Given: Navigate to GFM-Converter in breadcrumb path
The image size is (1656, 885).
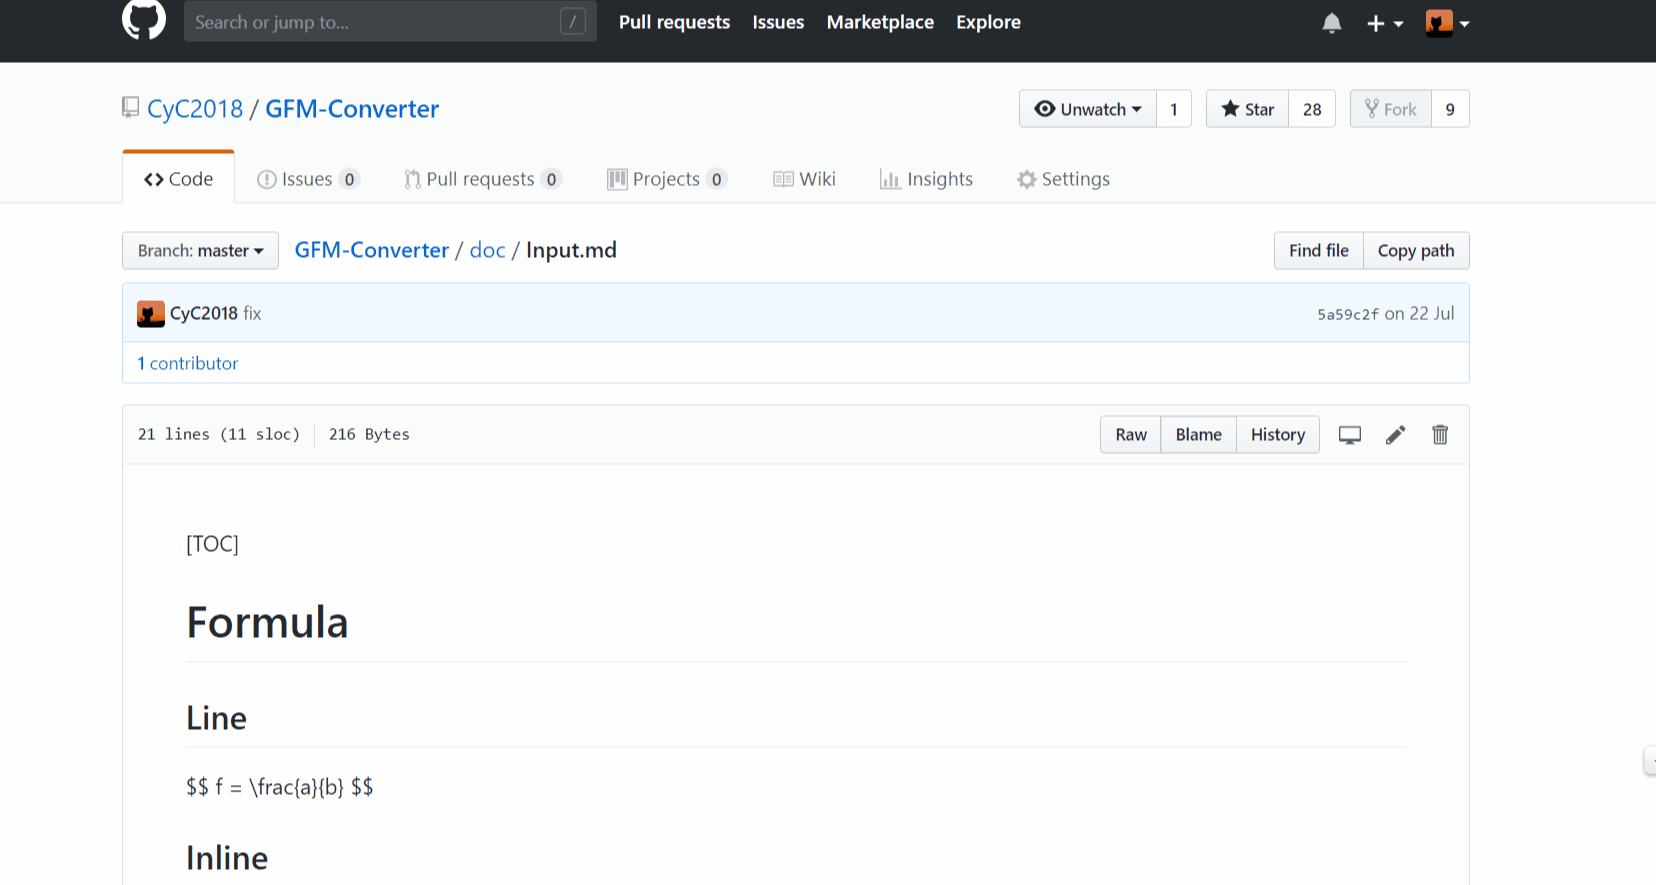Looking at the screenshot, I should click(x=371, y=250).
